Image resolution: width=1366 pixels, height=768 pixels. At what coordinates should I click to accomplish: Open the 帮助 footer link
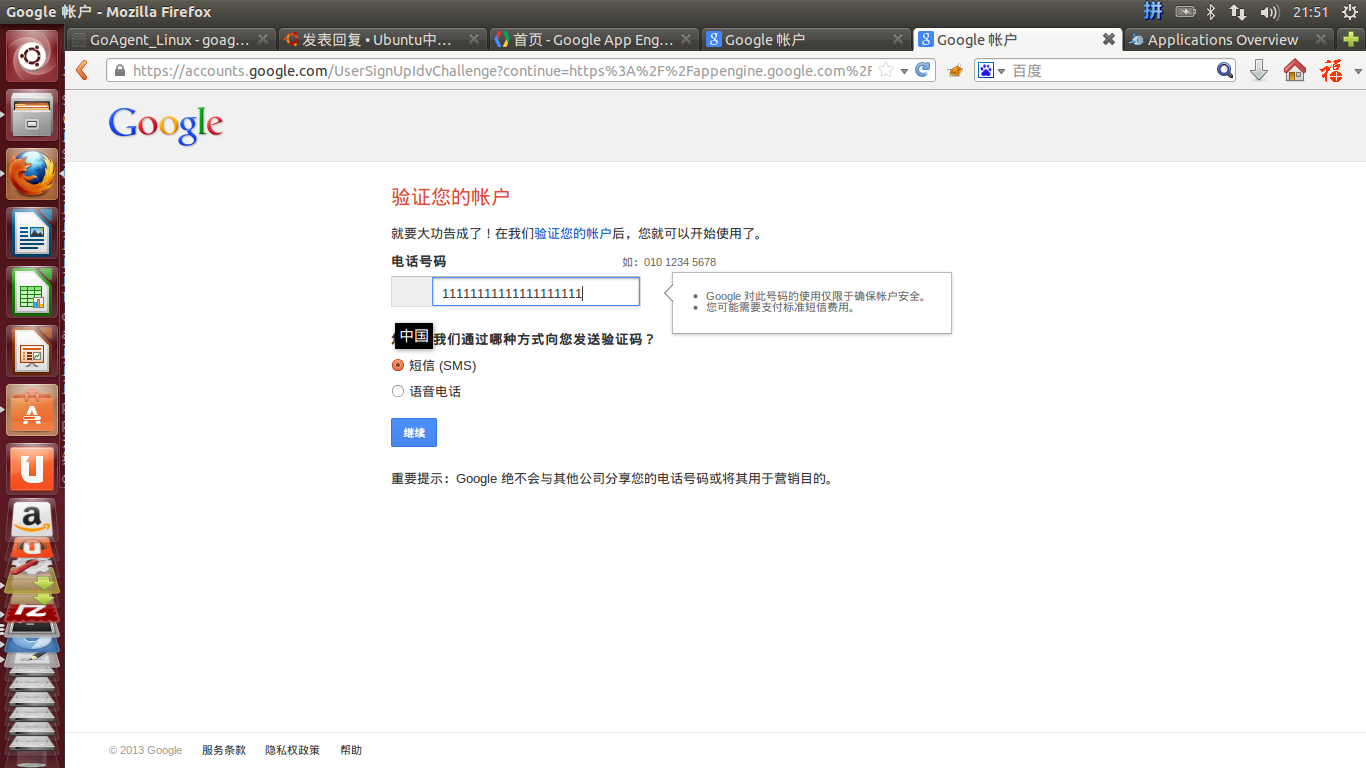pyautogui.click(x=351, y=750)
